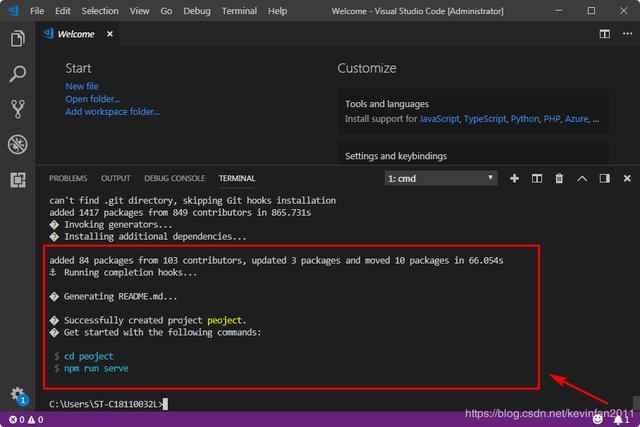Image resolution: width=640 pixels, height=427 pixels.
Task: Open the View menu
Action: [140, 11]
